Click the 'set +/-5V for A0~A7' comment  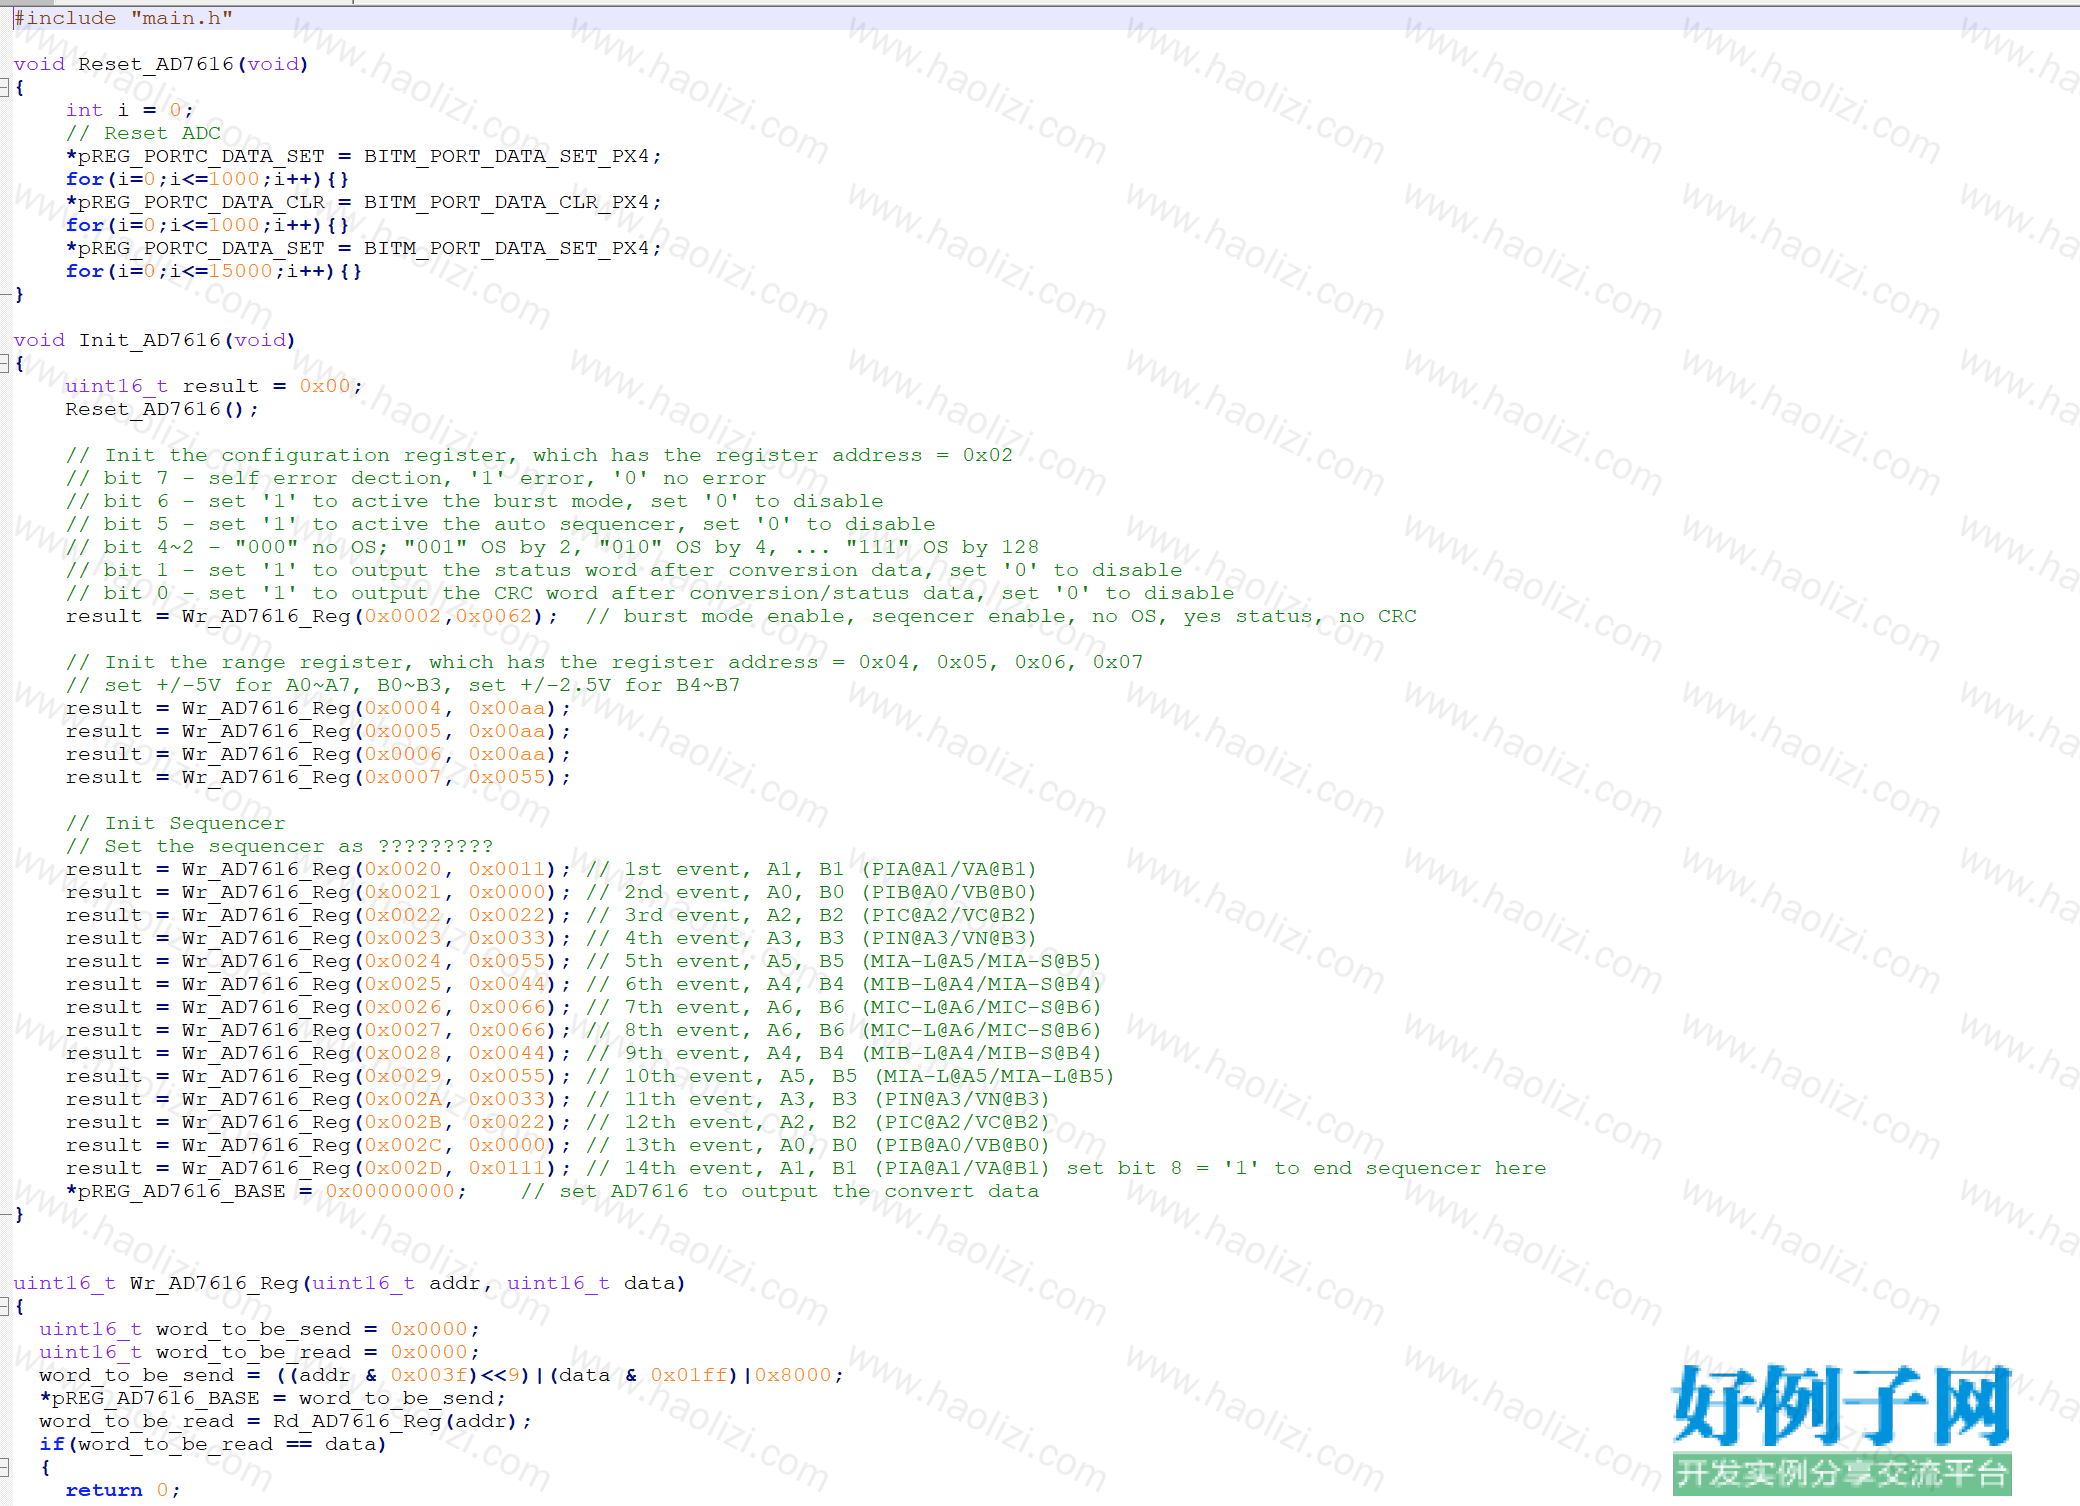pos(403,685)
